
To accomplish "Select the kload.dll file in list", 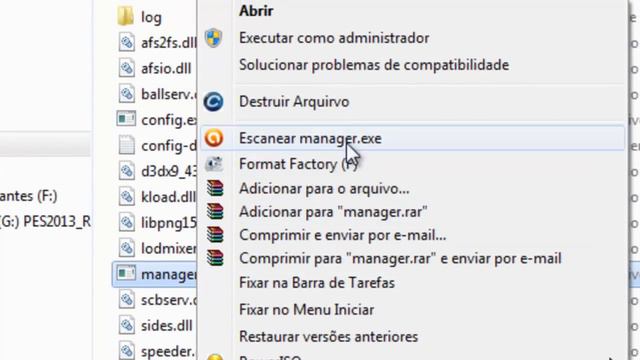I will tap(155, 197).
